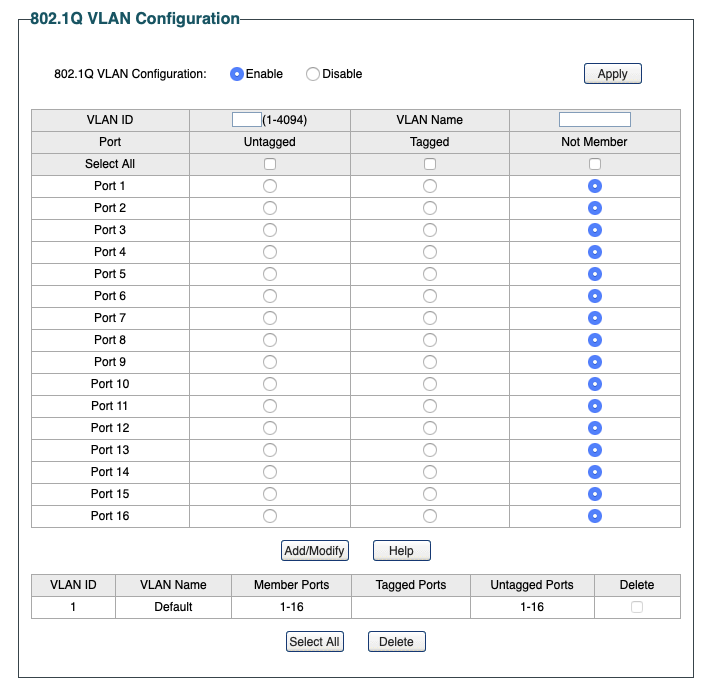Mark Port 5 as Untagged
The image size is (707, 692).
coord(269,274)
